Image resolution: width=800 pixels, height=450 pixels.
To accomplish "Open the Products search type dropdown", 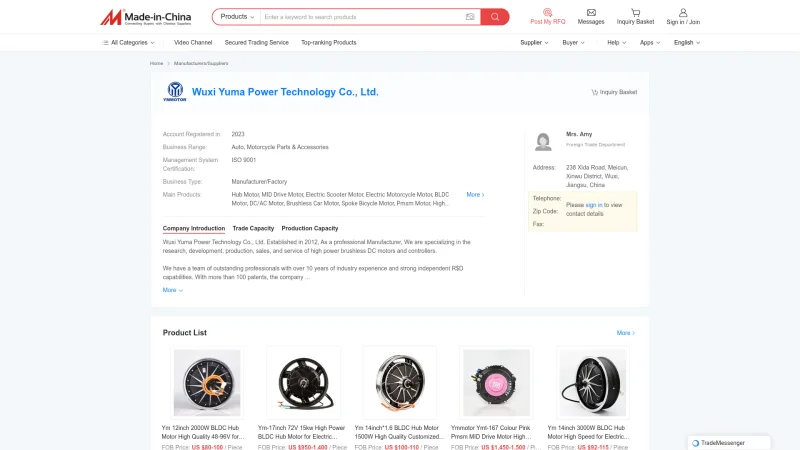I will (x=237, y=17).
